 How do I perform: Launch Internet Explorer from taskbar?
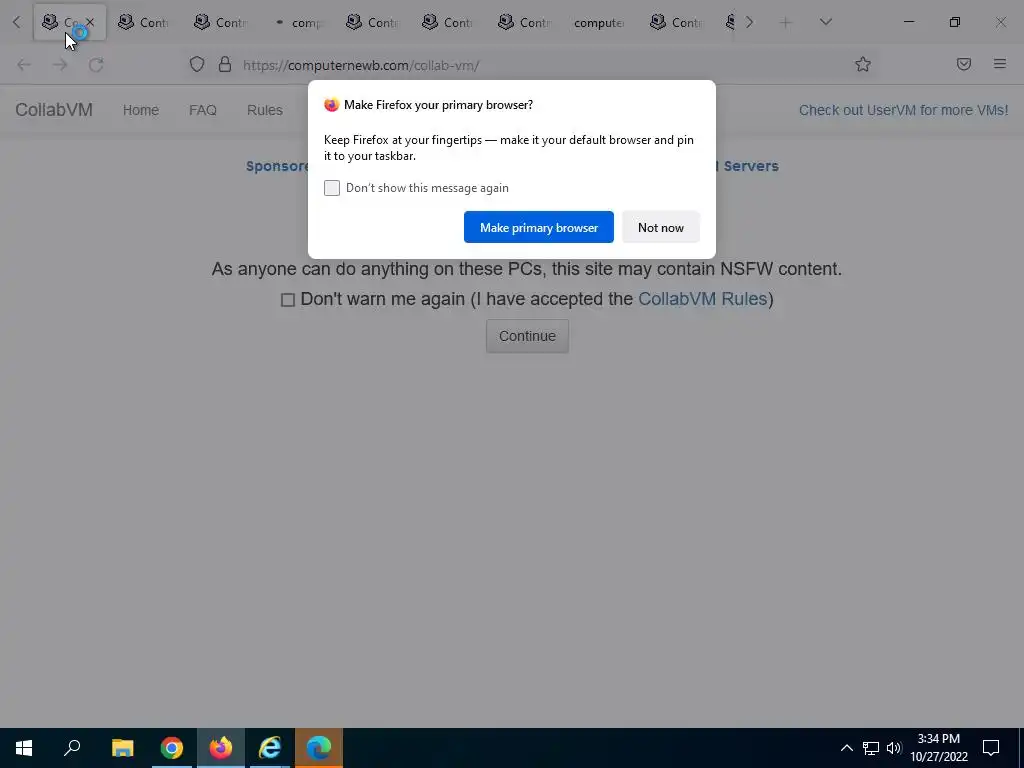270,748
